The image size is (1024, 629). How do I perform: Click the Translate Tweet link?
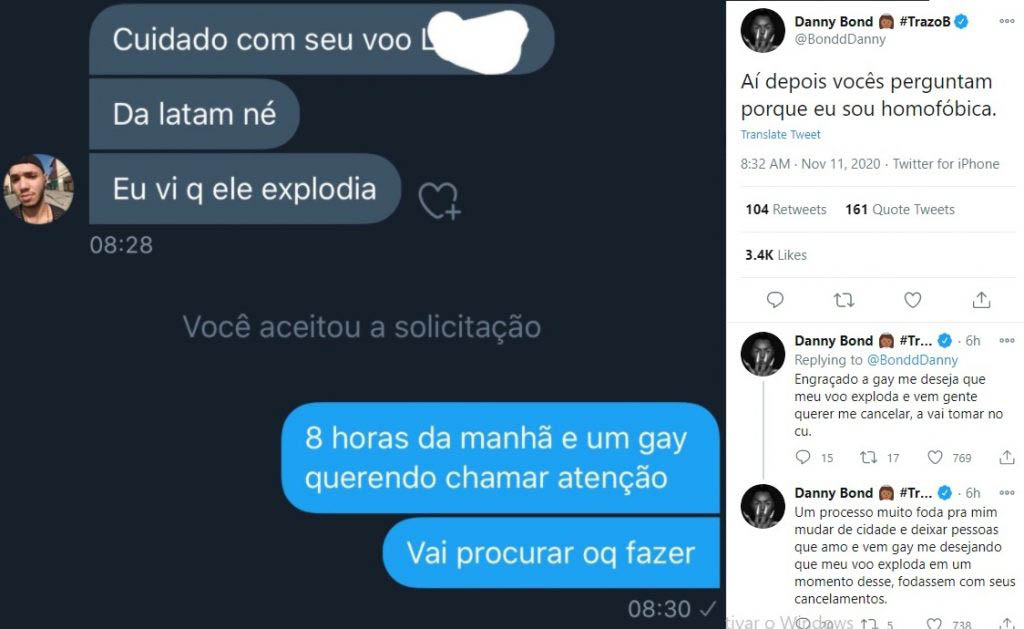[780, 135]
